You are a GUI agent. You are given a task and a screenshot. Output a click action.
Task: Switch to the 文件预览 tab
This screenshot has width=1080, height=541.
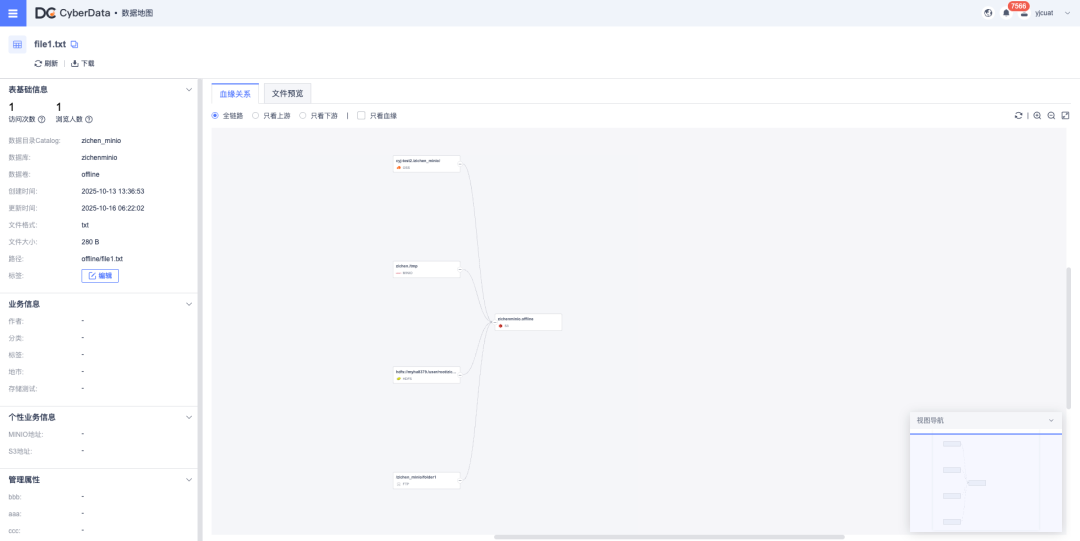287,93
